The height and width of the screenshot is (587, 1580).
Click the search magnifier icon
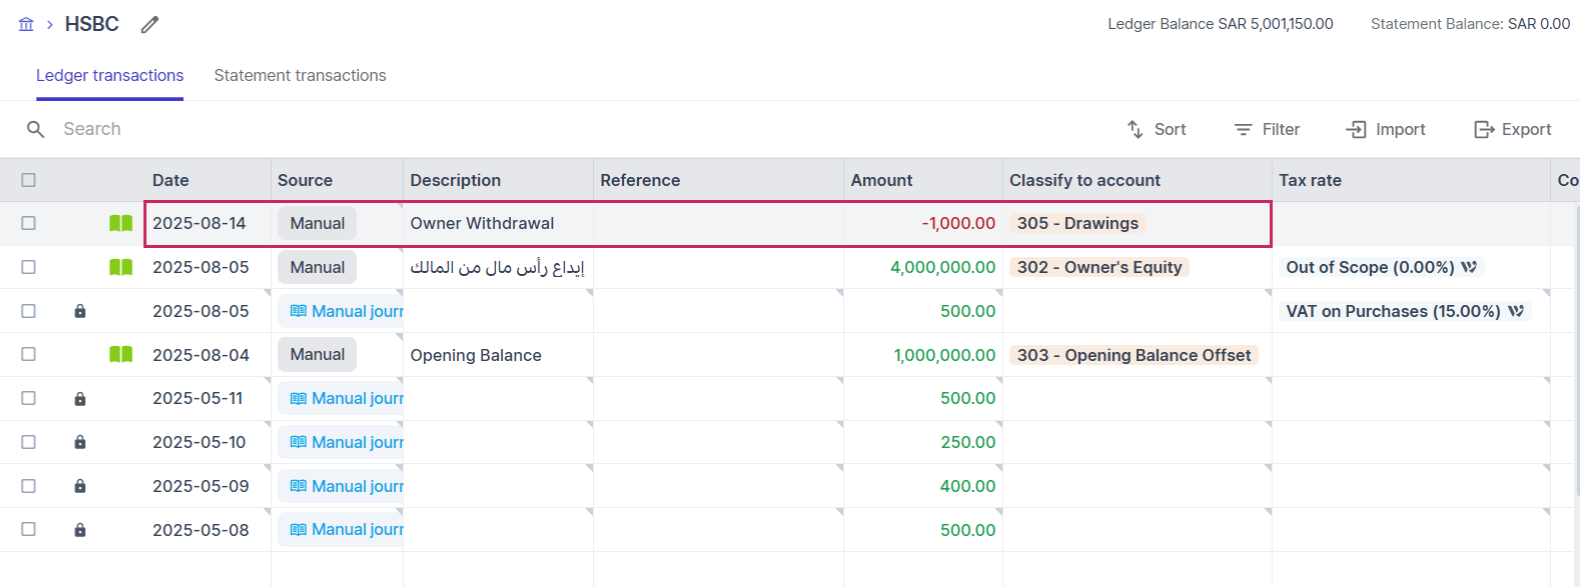point(36,129)
